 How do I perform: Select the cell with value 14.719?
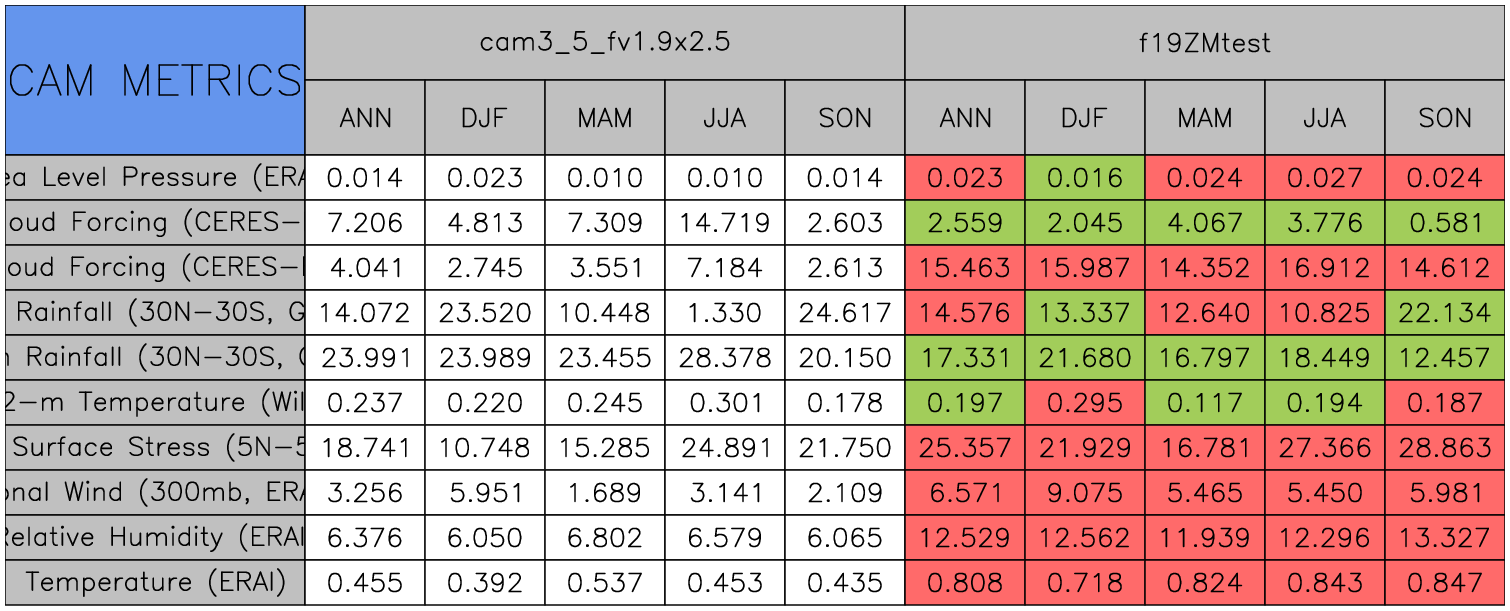(724, 223)
